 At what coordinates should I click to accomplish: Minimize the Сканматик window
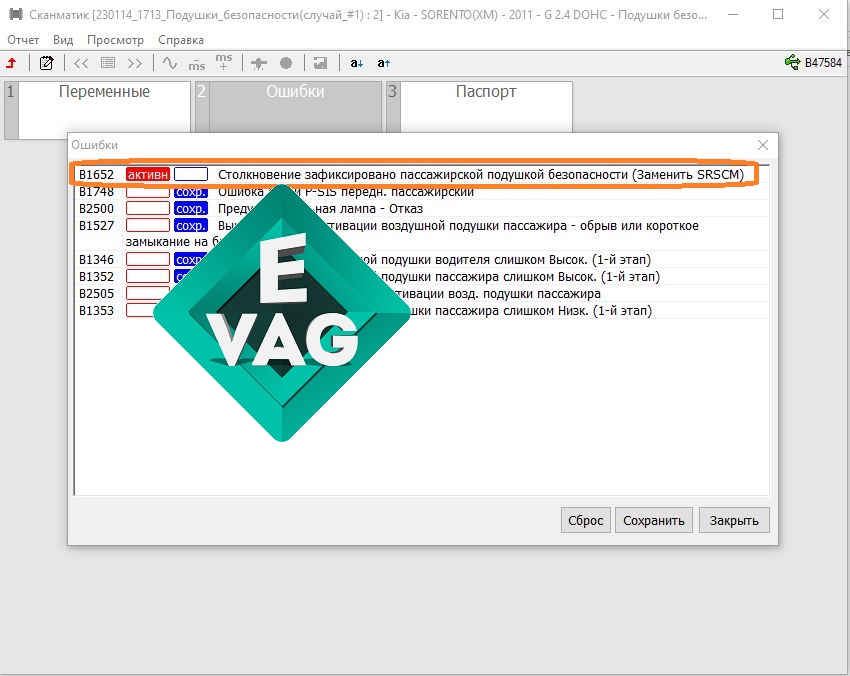click(x=732, y=14)
